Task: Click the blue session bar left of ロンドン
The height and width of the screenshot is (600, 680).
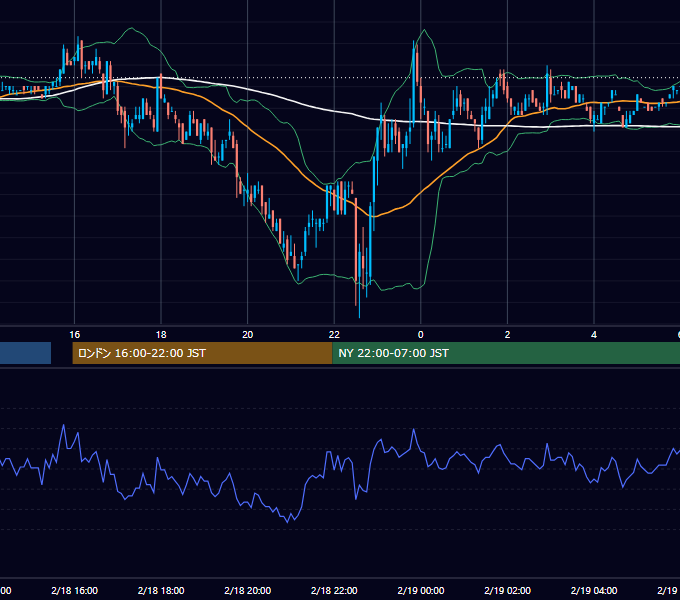Action: coord(25,353)
